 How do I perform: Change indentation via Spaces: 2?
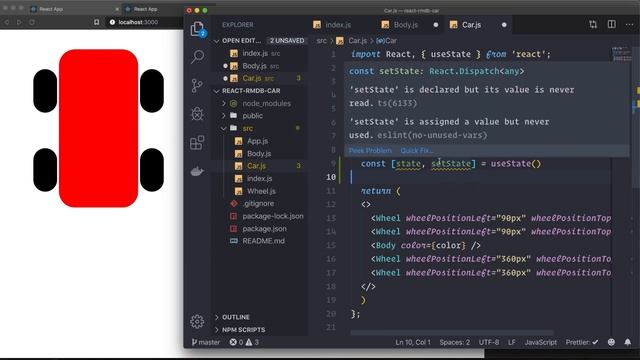[454, 342]
